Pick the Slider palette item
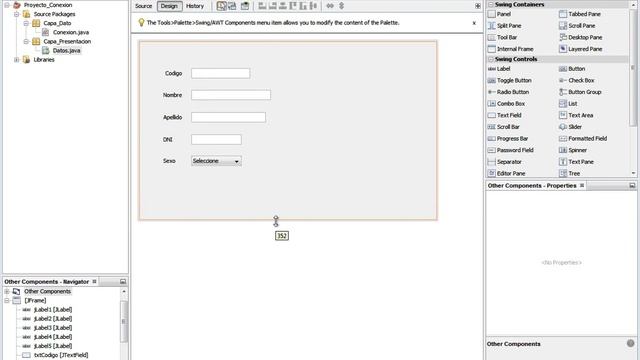 click(x=570, y=127)
